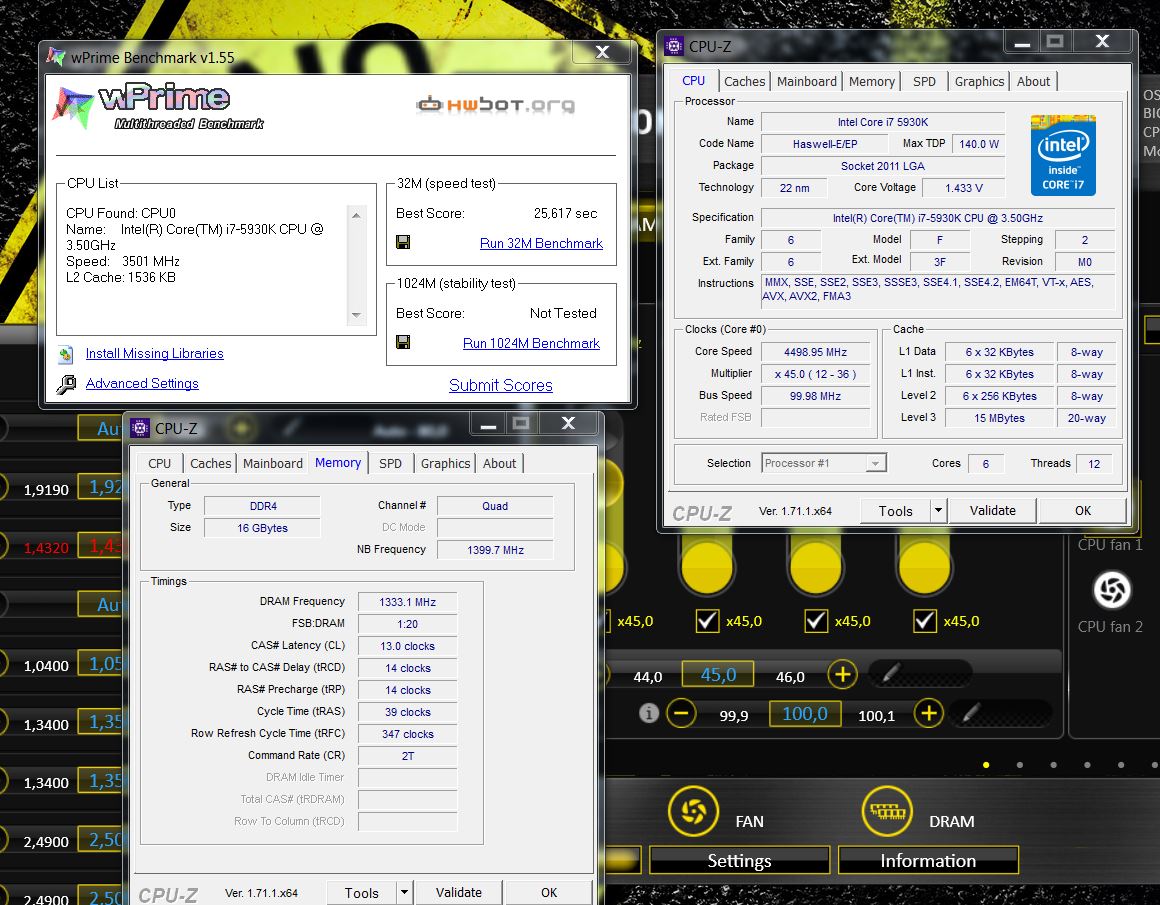Screen dimensions: 1160x905
Task: Click the Information button under DRAM
Action: pyautogui.click(x=928, y=861)
